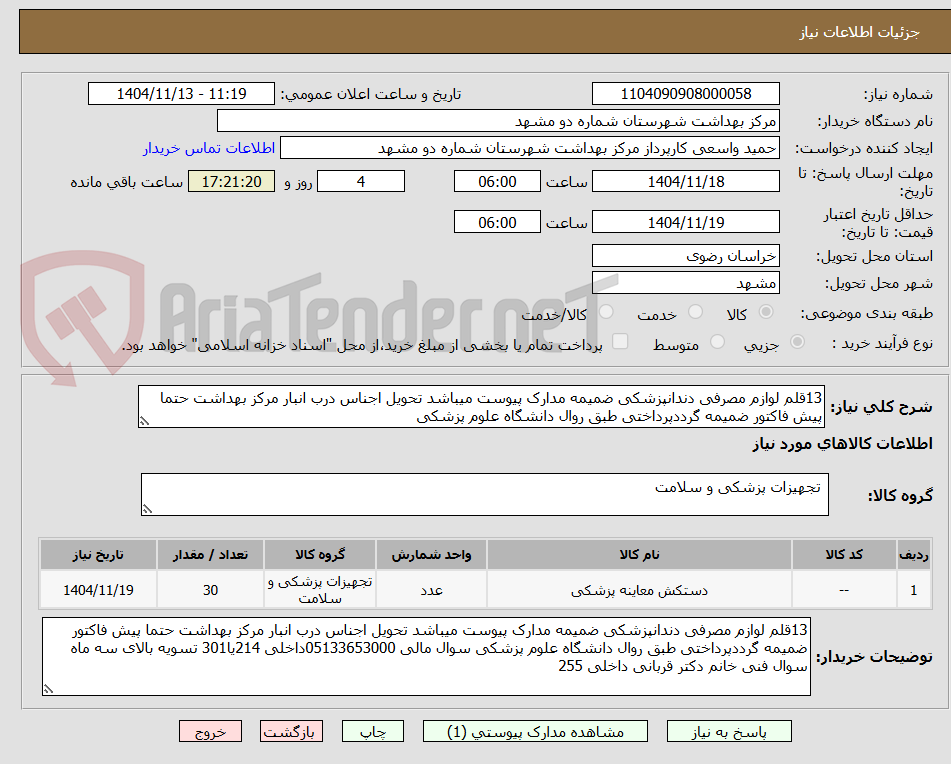Click the مشهد city field
This screenshot has height=764, width=951.
685,283
